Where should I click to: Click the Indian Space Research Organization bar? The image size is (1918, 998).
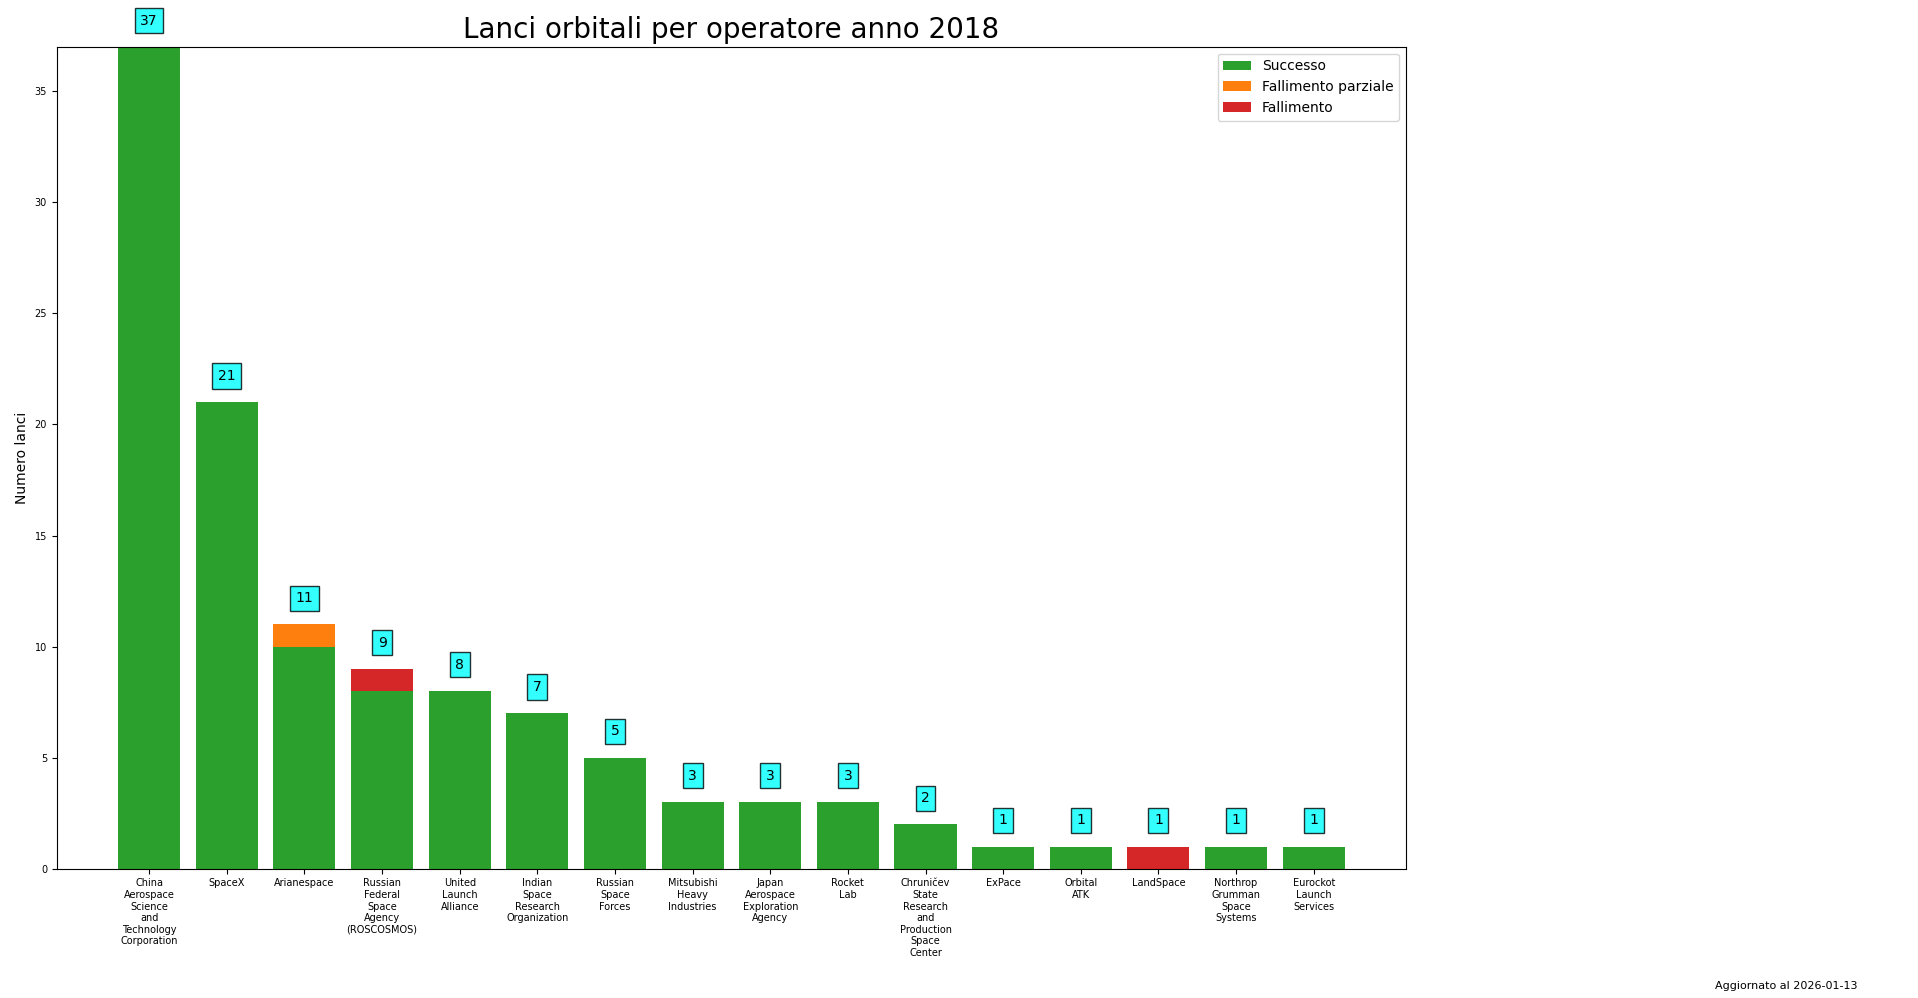[x=537, y=790]
